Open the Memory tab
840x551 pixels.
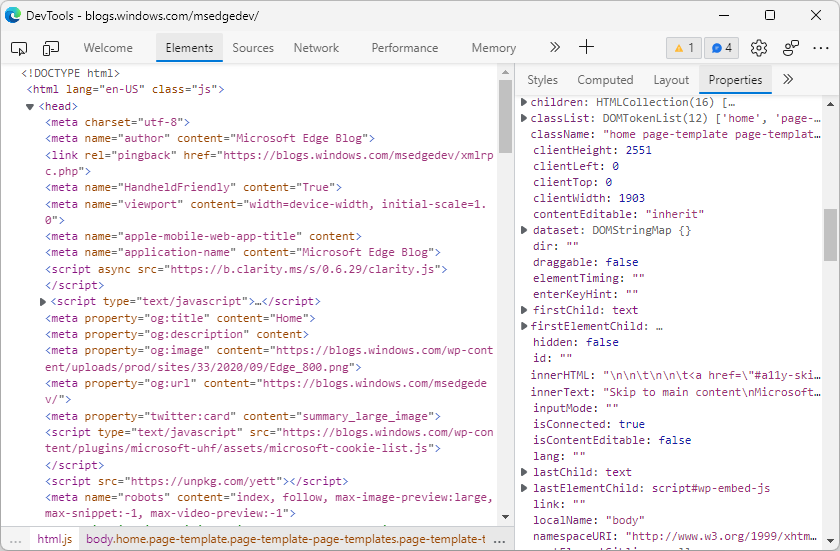493,48
